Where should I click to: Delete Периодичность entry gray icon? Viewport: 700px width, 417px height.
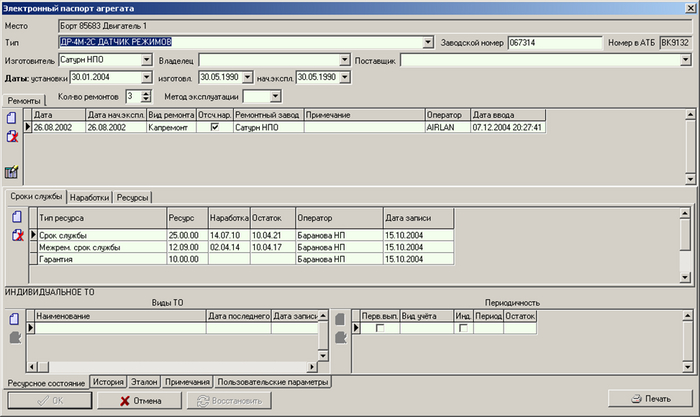point(341,337)
